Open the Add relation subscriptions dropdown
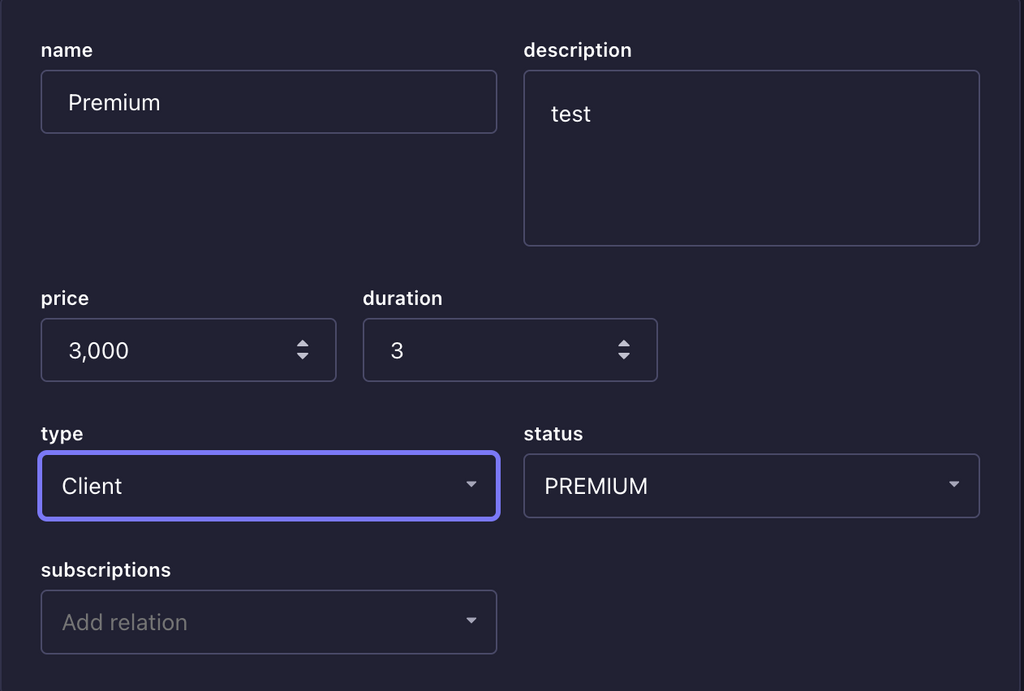Screen dimensions: 1024x691 pos(269,622)
